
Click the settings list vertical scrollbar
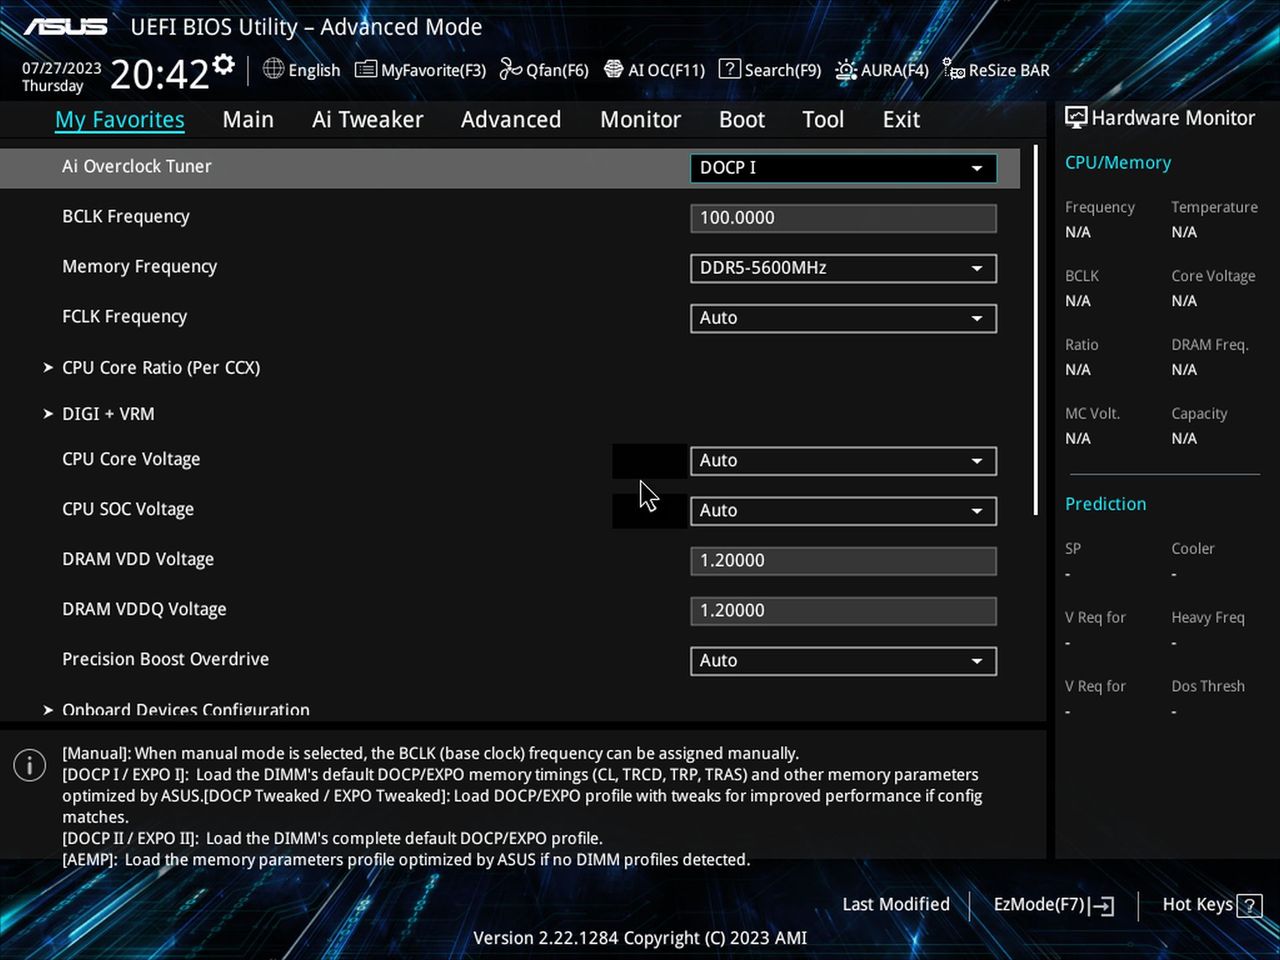click(x=1036, y=330)
